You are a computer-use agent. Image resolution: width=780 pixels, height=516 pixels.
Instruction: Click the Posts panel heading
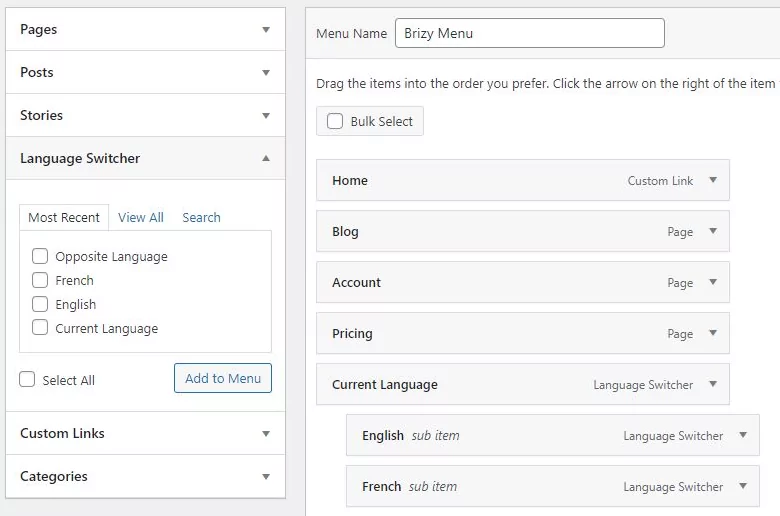[x=36, y=73]
